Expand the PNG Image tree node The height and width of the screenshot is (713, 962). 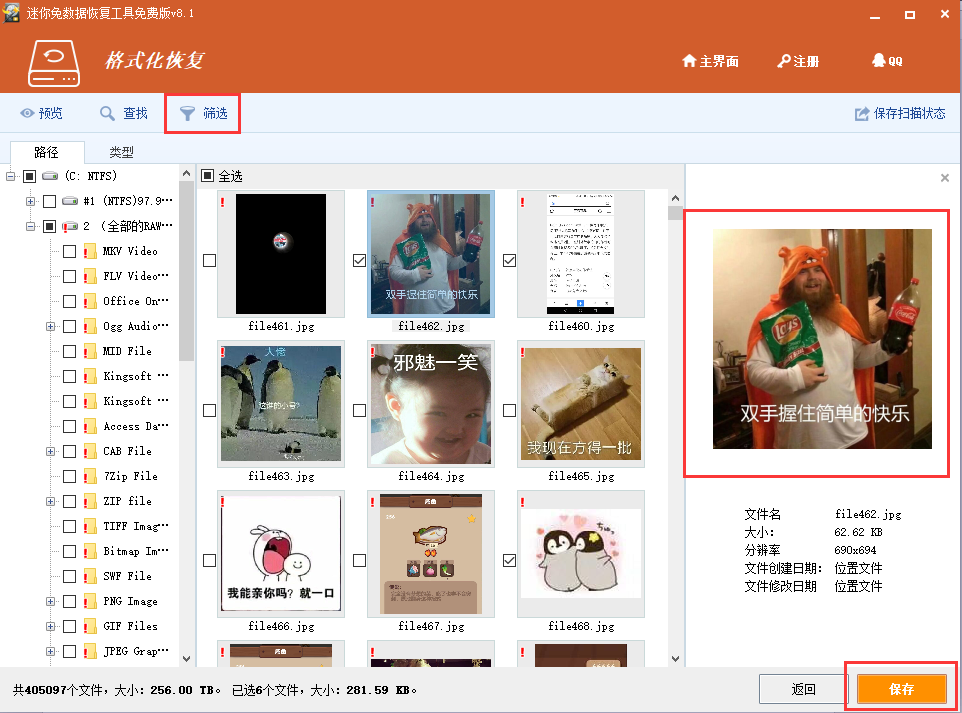(x=50, y=601)
